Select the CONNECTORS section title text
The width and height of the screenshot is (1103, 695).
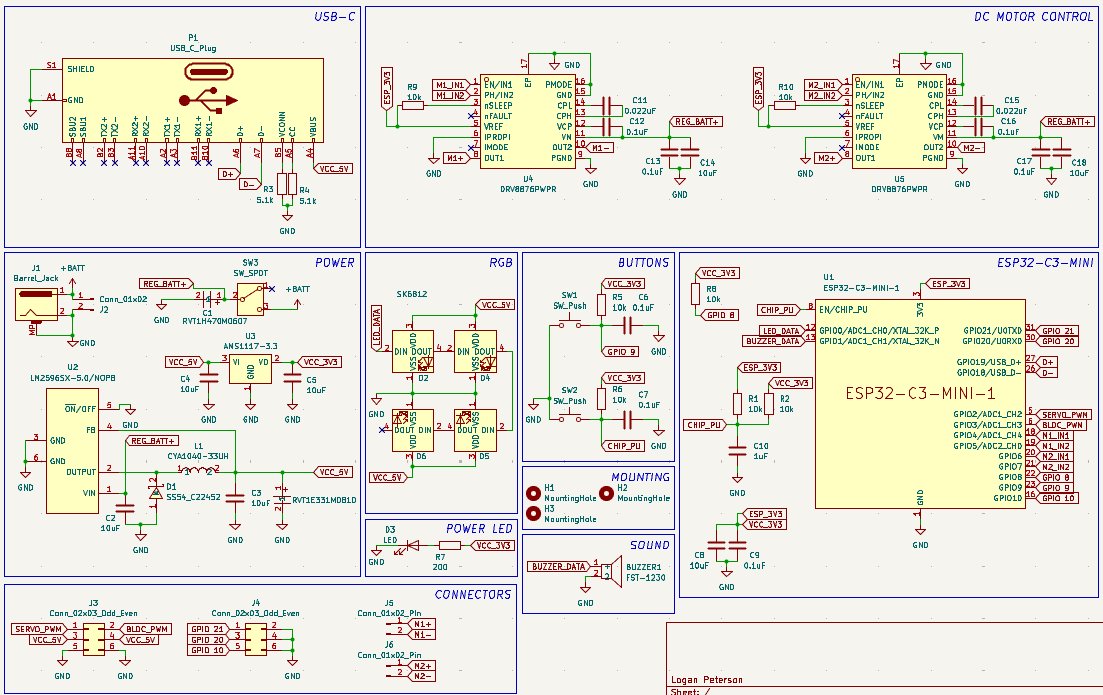tap(473, 594)
